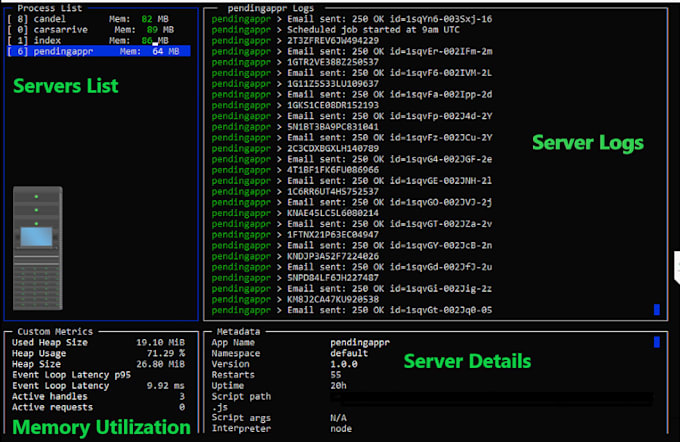Click the logs panel blue scrollbar indicator
680x442 pixels.
(x=657, y=309)
